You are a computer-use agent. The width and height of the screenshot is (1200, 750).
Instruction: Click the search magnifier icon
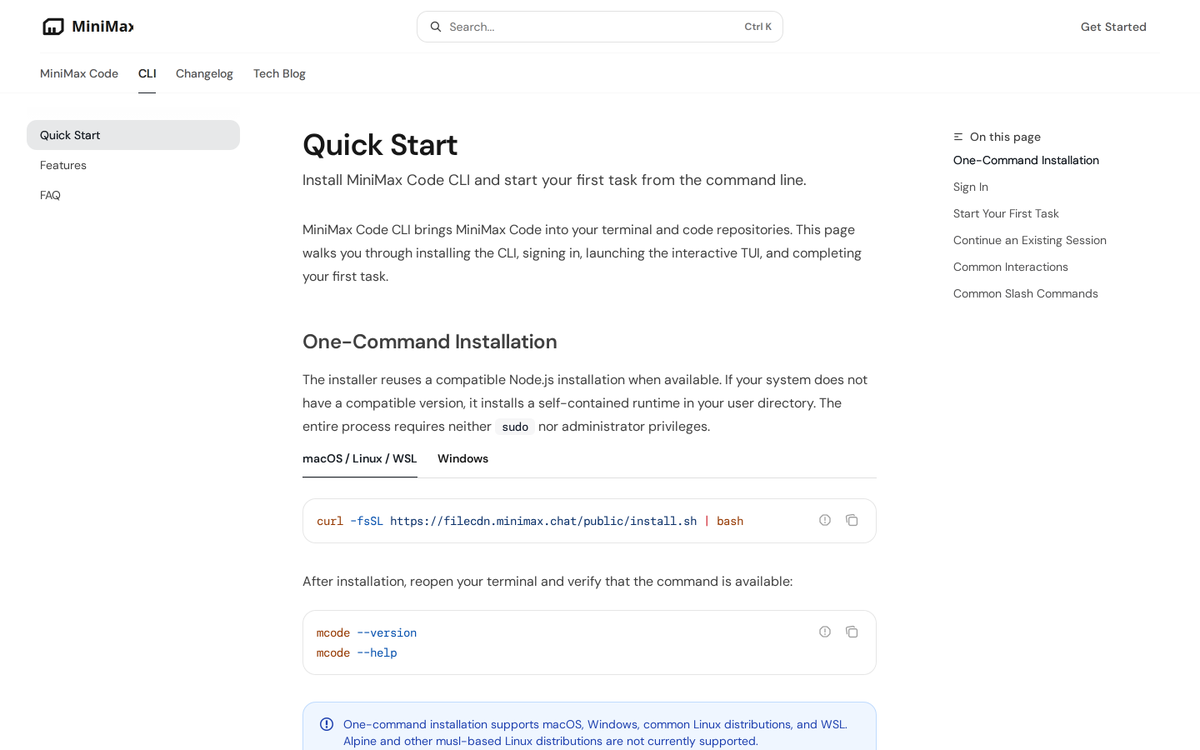point(436,27)
